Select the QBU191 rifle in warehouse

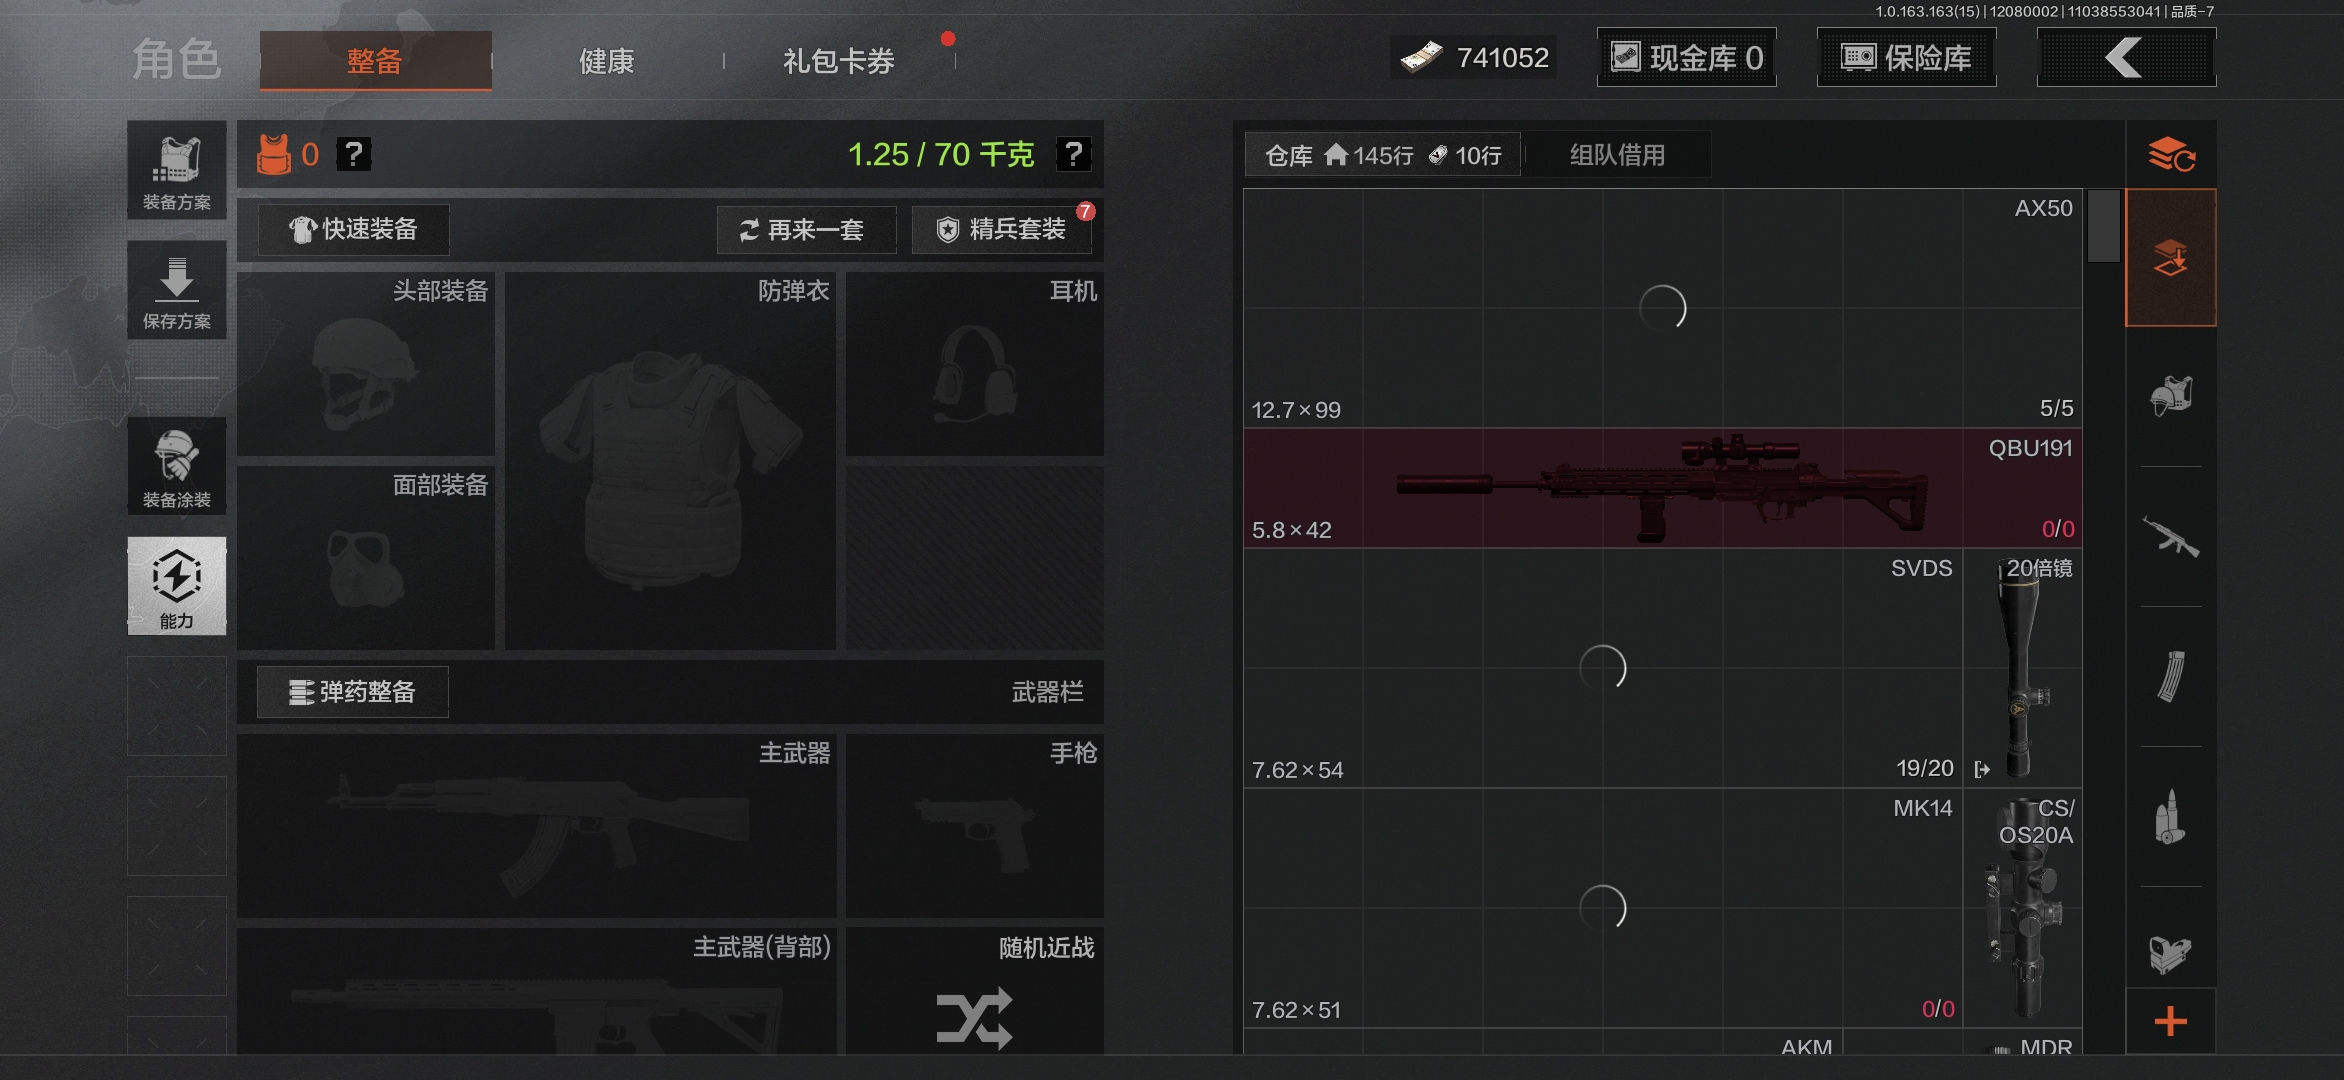[1662, 489]
